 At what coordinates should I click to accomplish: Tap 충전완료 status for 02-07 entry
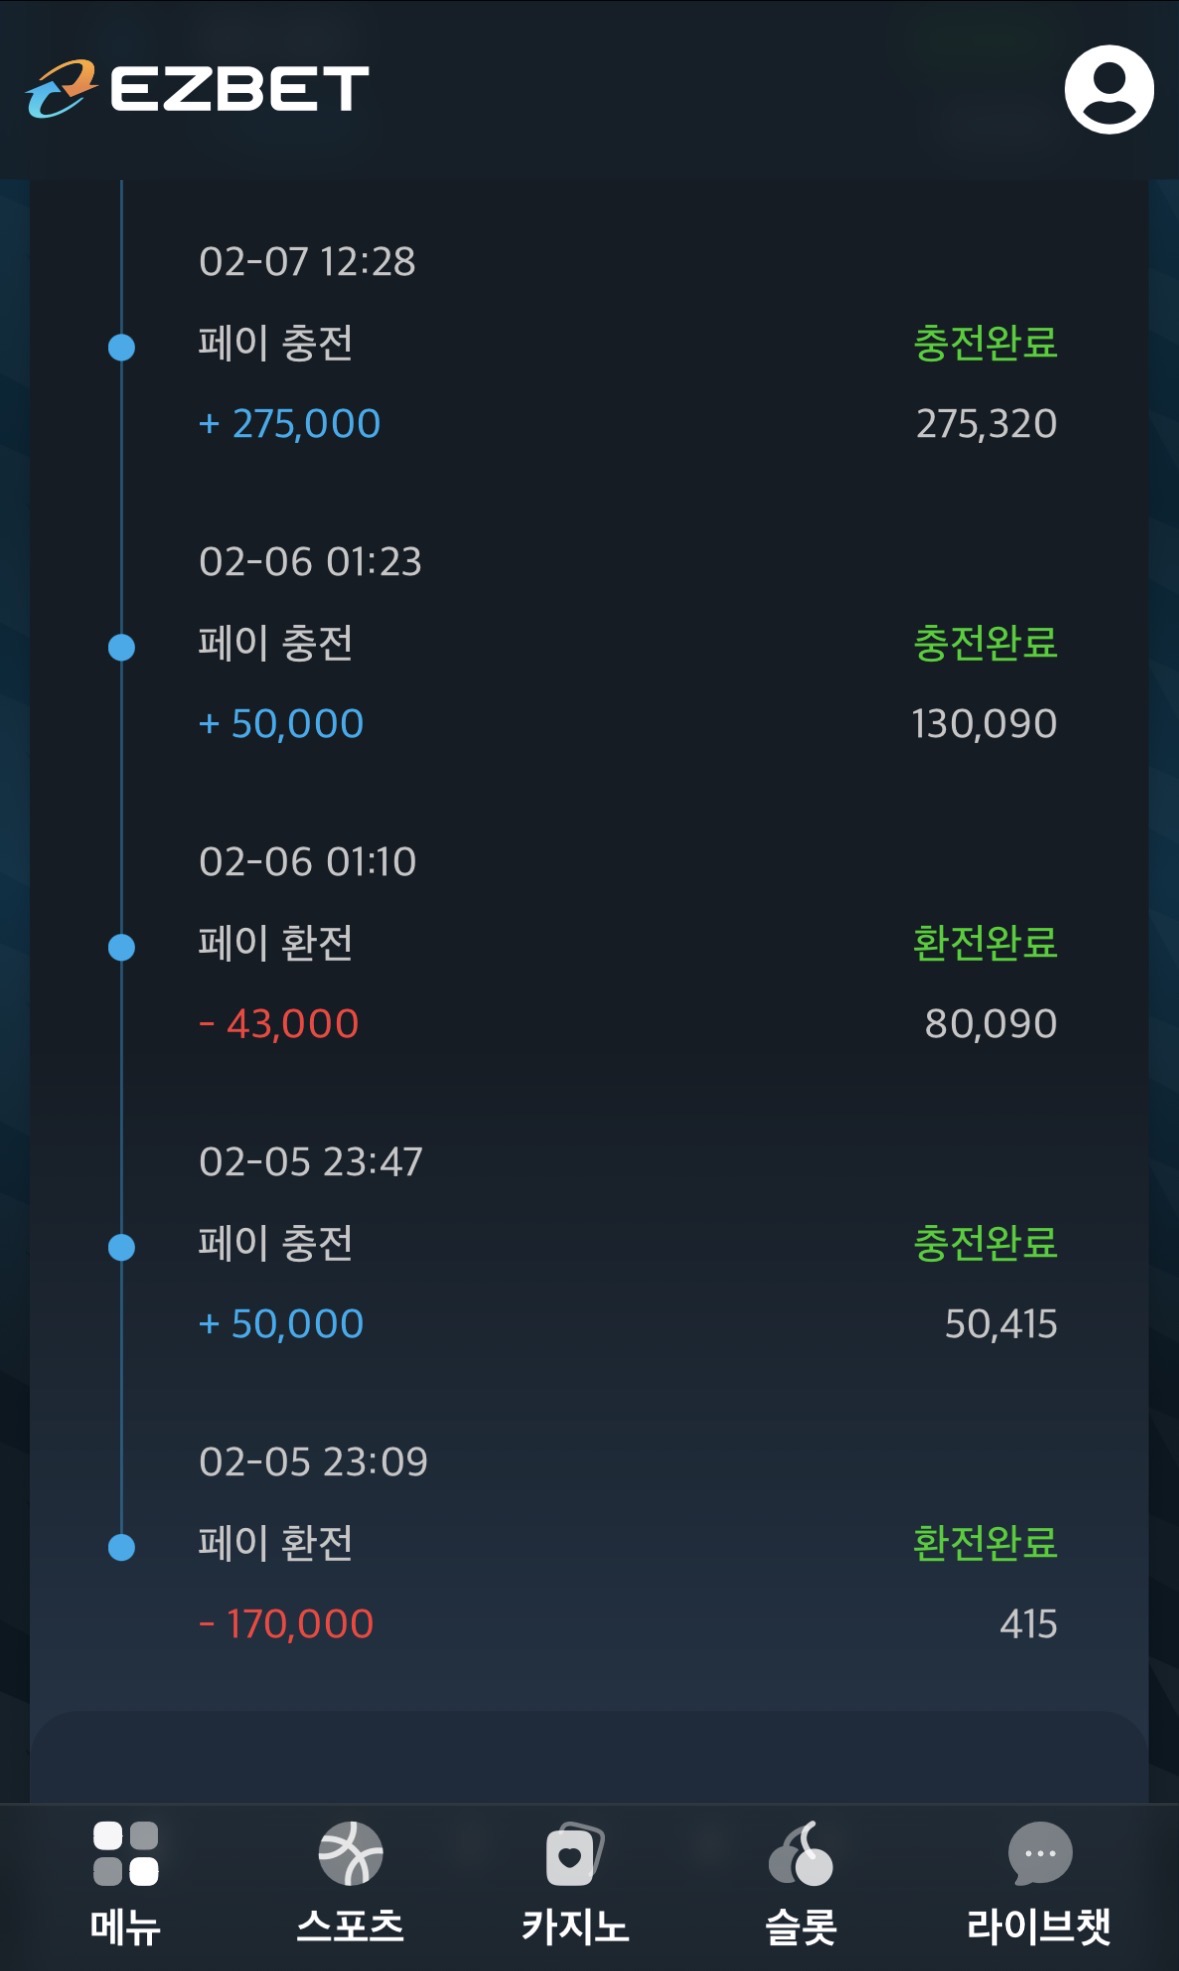point(985,343)
